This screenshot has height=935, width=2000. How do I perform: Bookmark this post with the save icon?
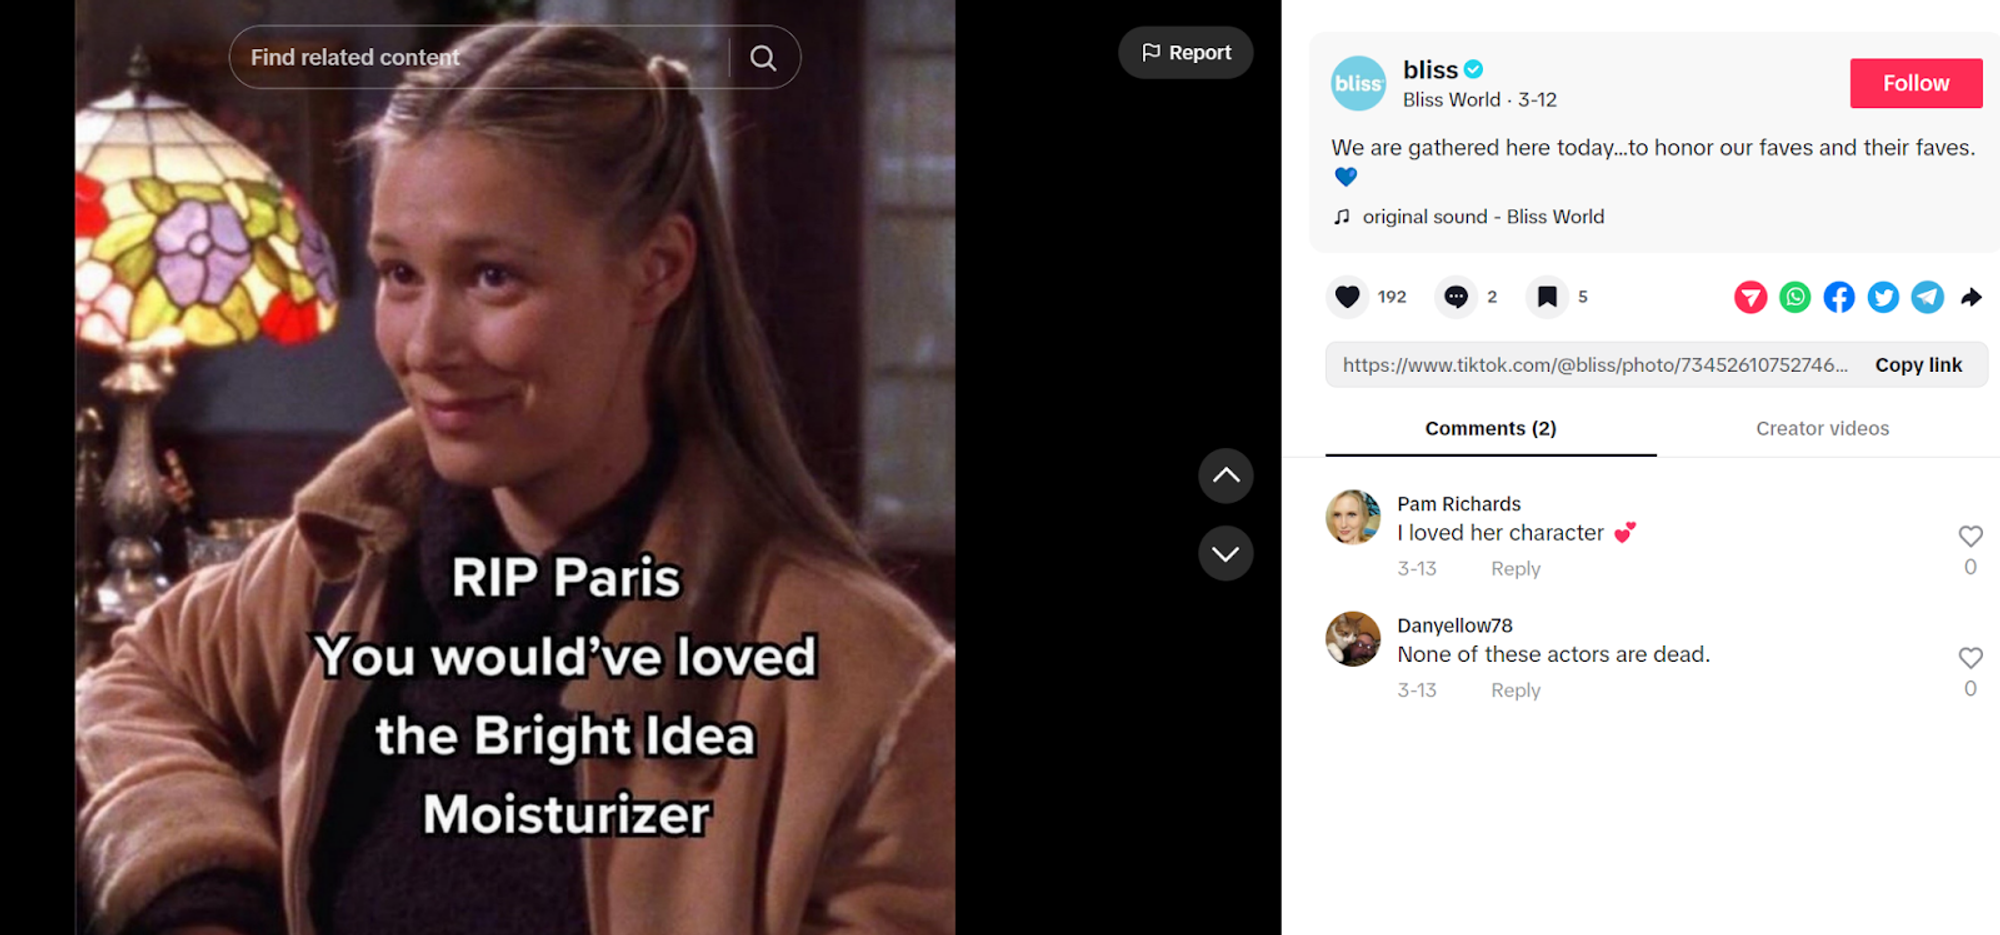point(1547,297)
